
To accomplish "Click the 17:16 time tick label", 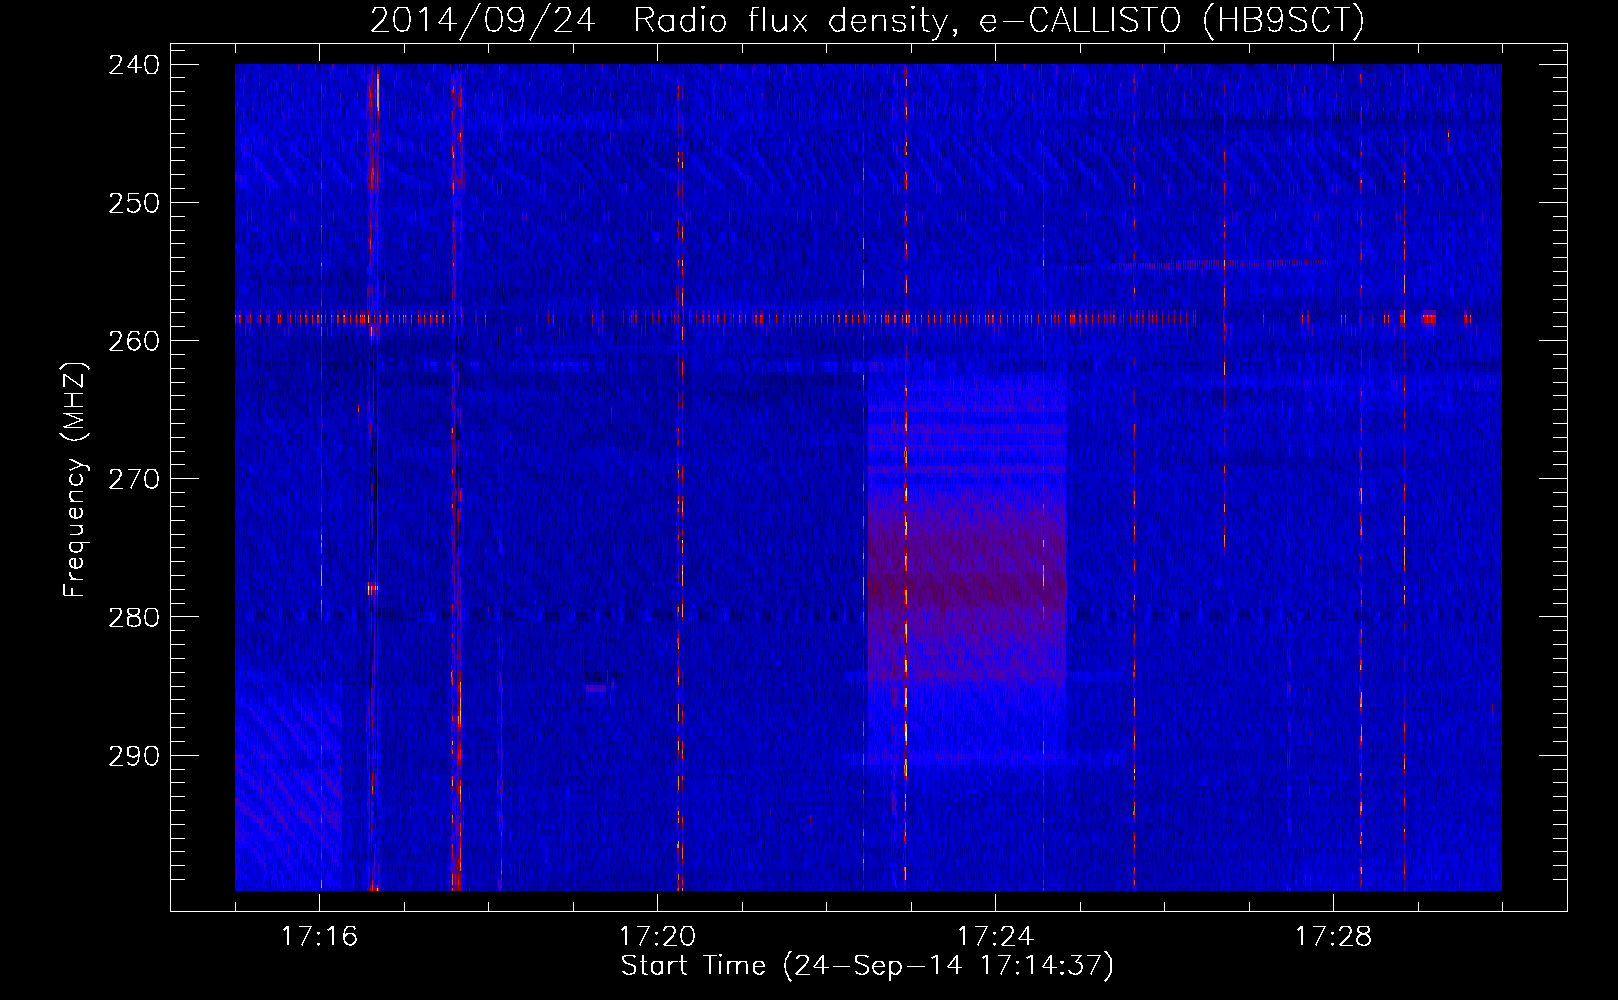I will pyautogui.click(x=319, y=937).
